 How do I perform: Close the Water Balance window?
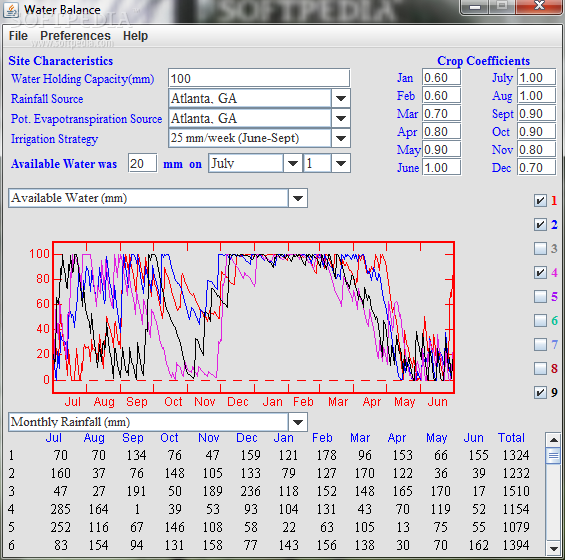pos(539,6)
